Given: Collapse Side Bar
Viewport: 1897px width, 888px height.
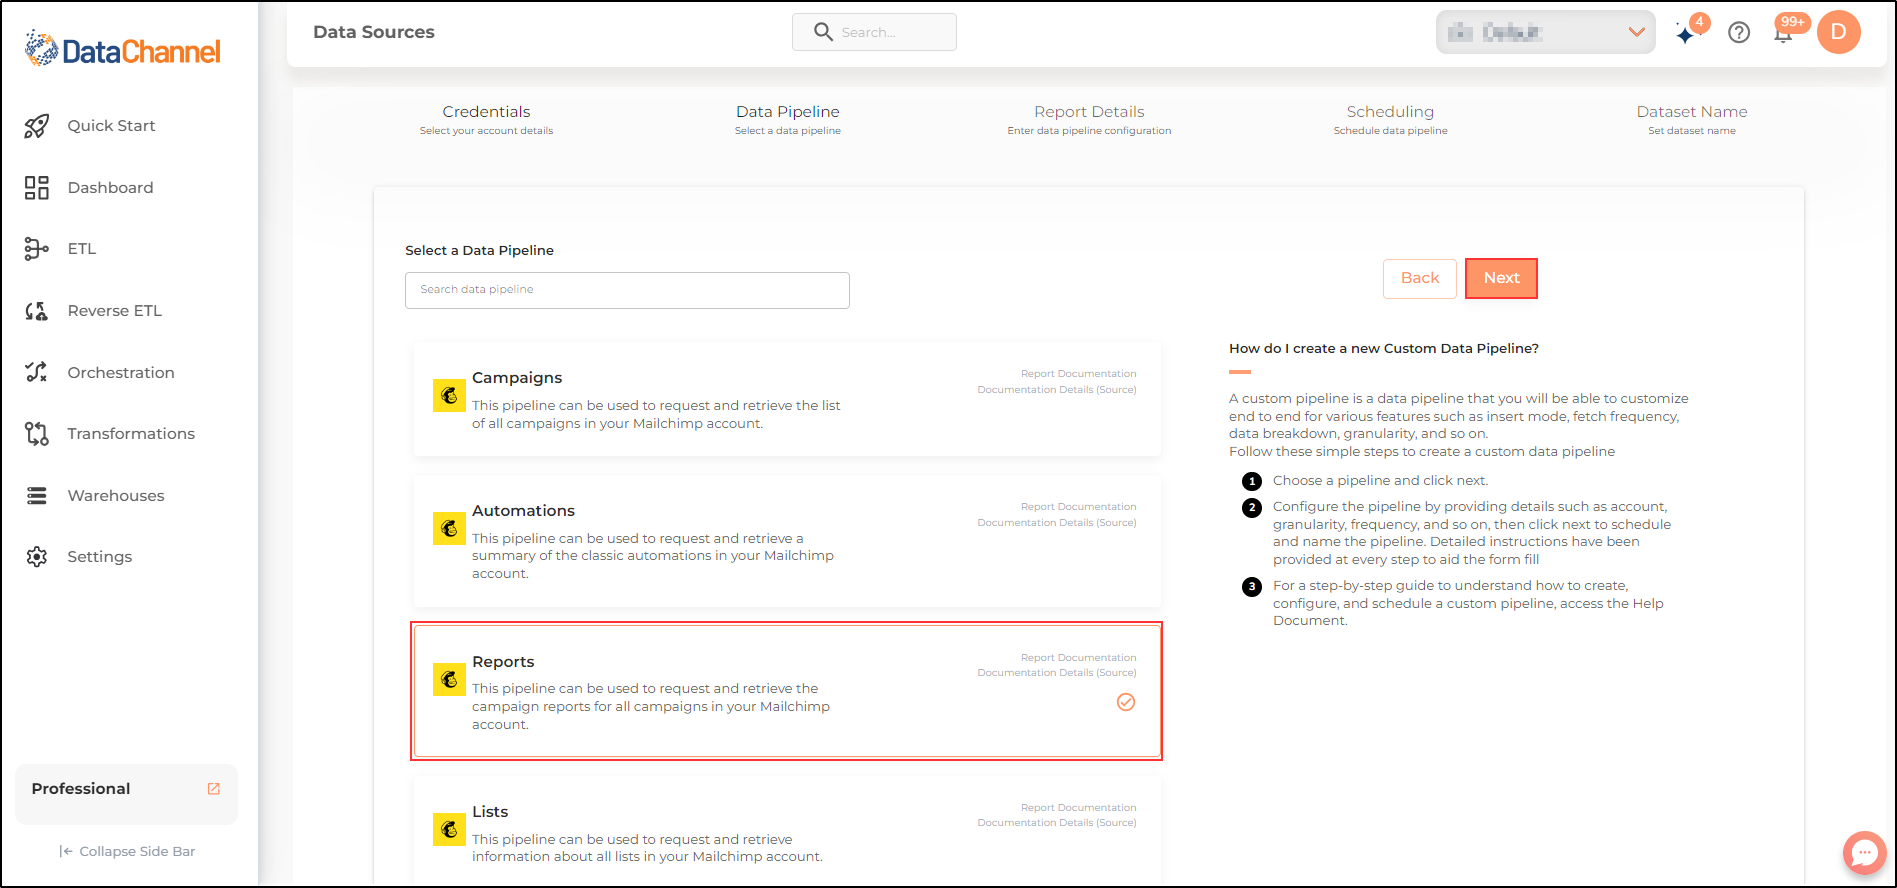Looking at the screenshot, I should [x=127, y=852].
